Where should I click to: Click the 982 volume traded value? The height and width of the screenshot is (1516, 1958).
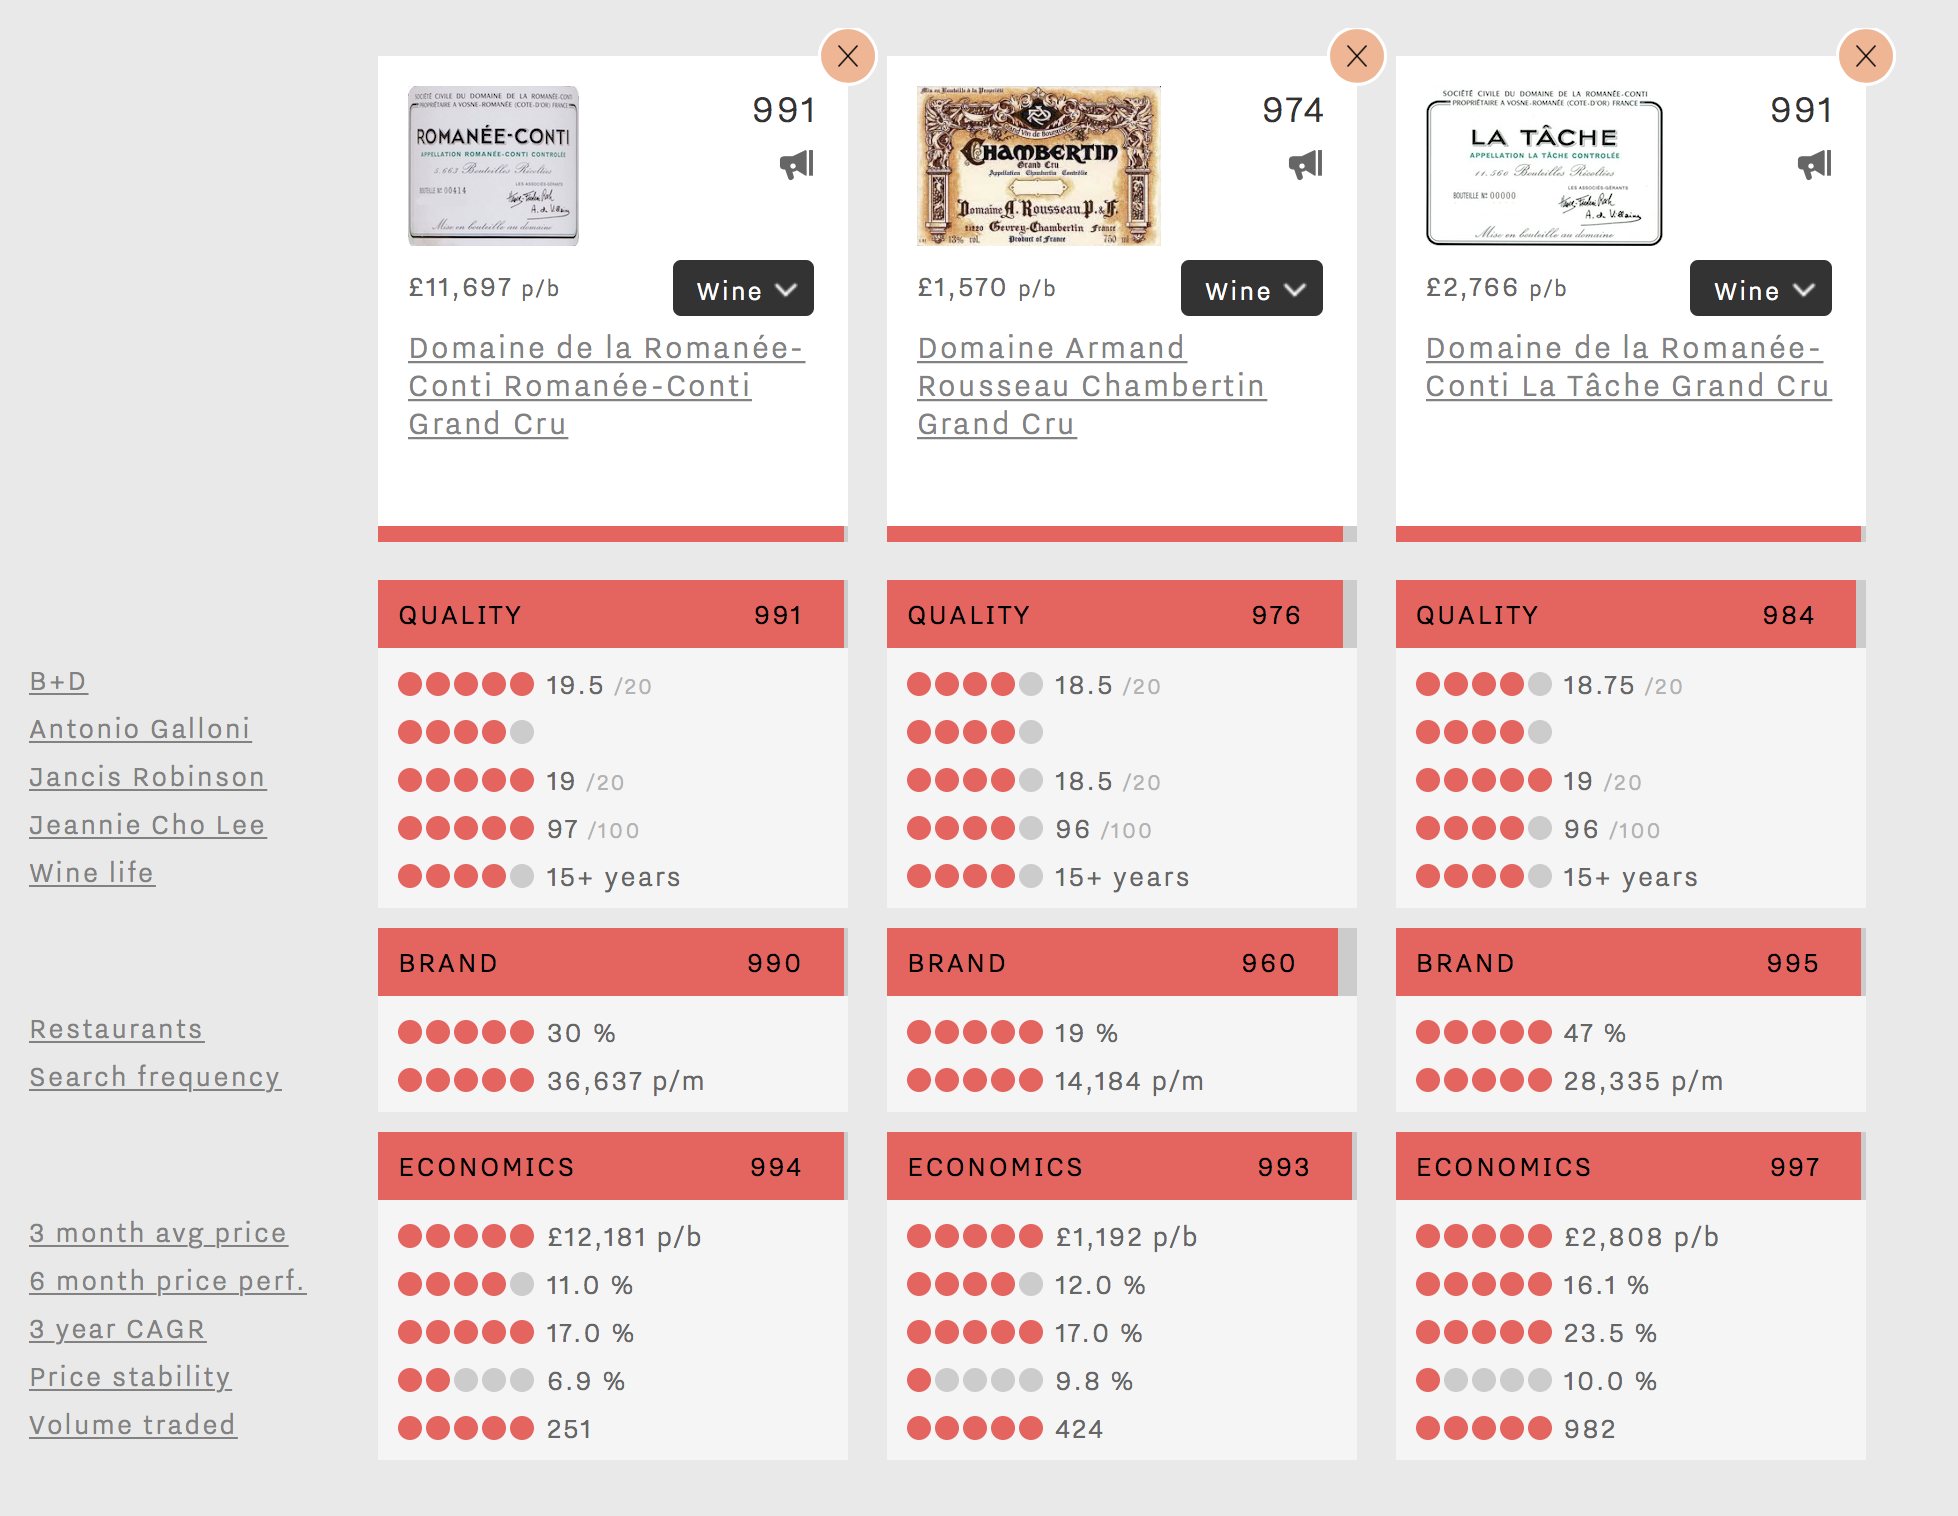pos(1590,1430)
